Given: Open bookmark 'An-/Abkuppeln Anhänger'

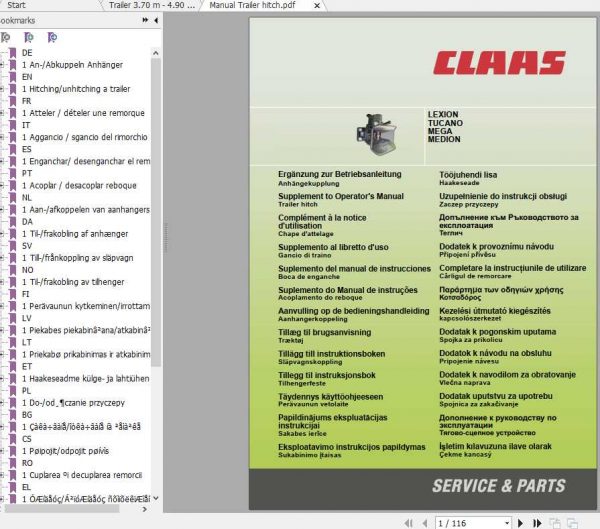Looking at the screenshot, I should [72, 65].
